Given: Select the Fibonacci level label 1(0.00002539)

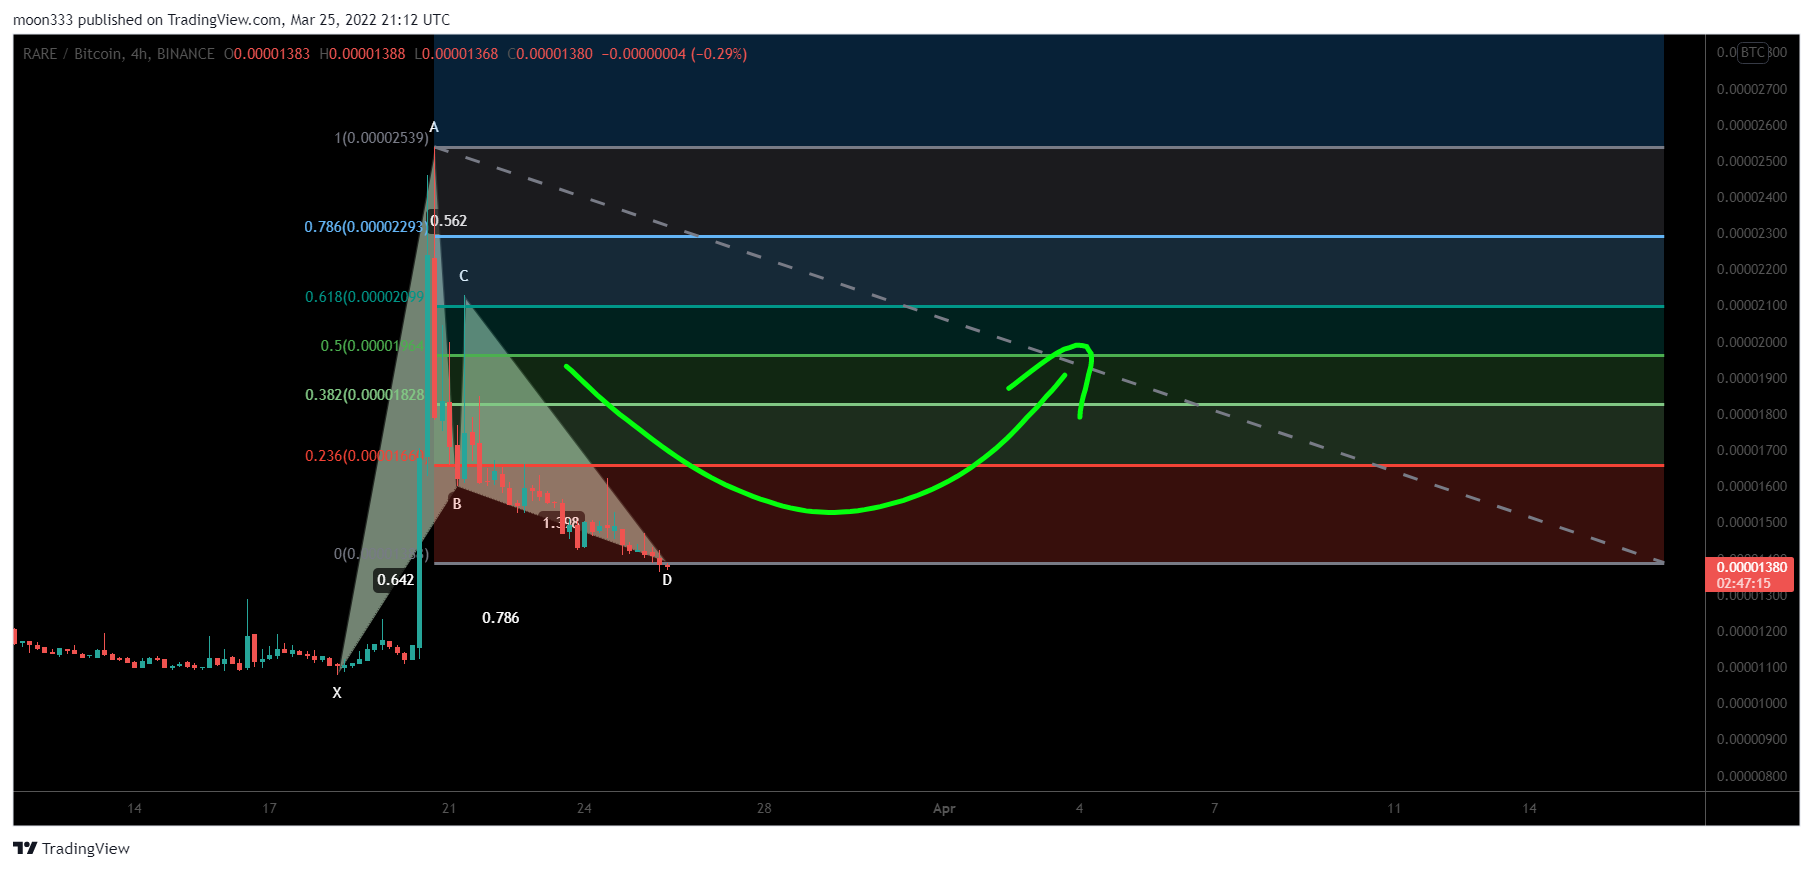Looking at the screenshot, I should point(381,138).
